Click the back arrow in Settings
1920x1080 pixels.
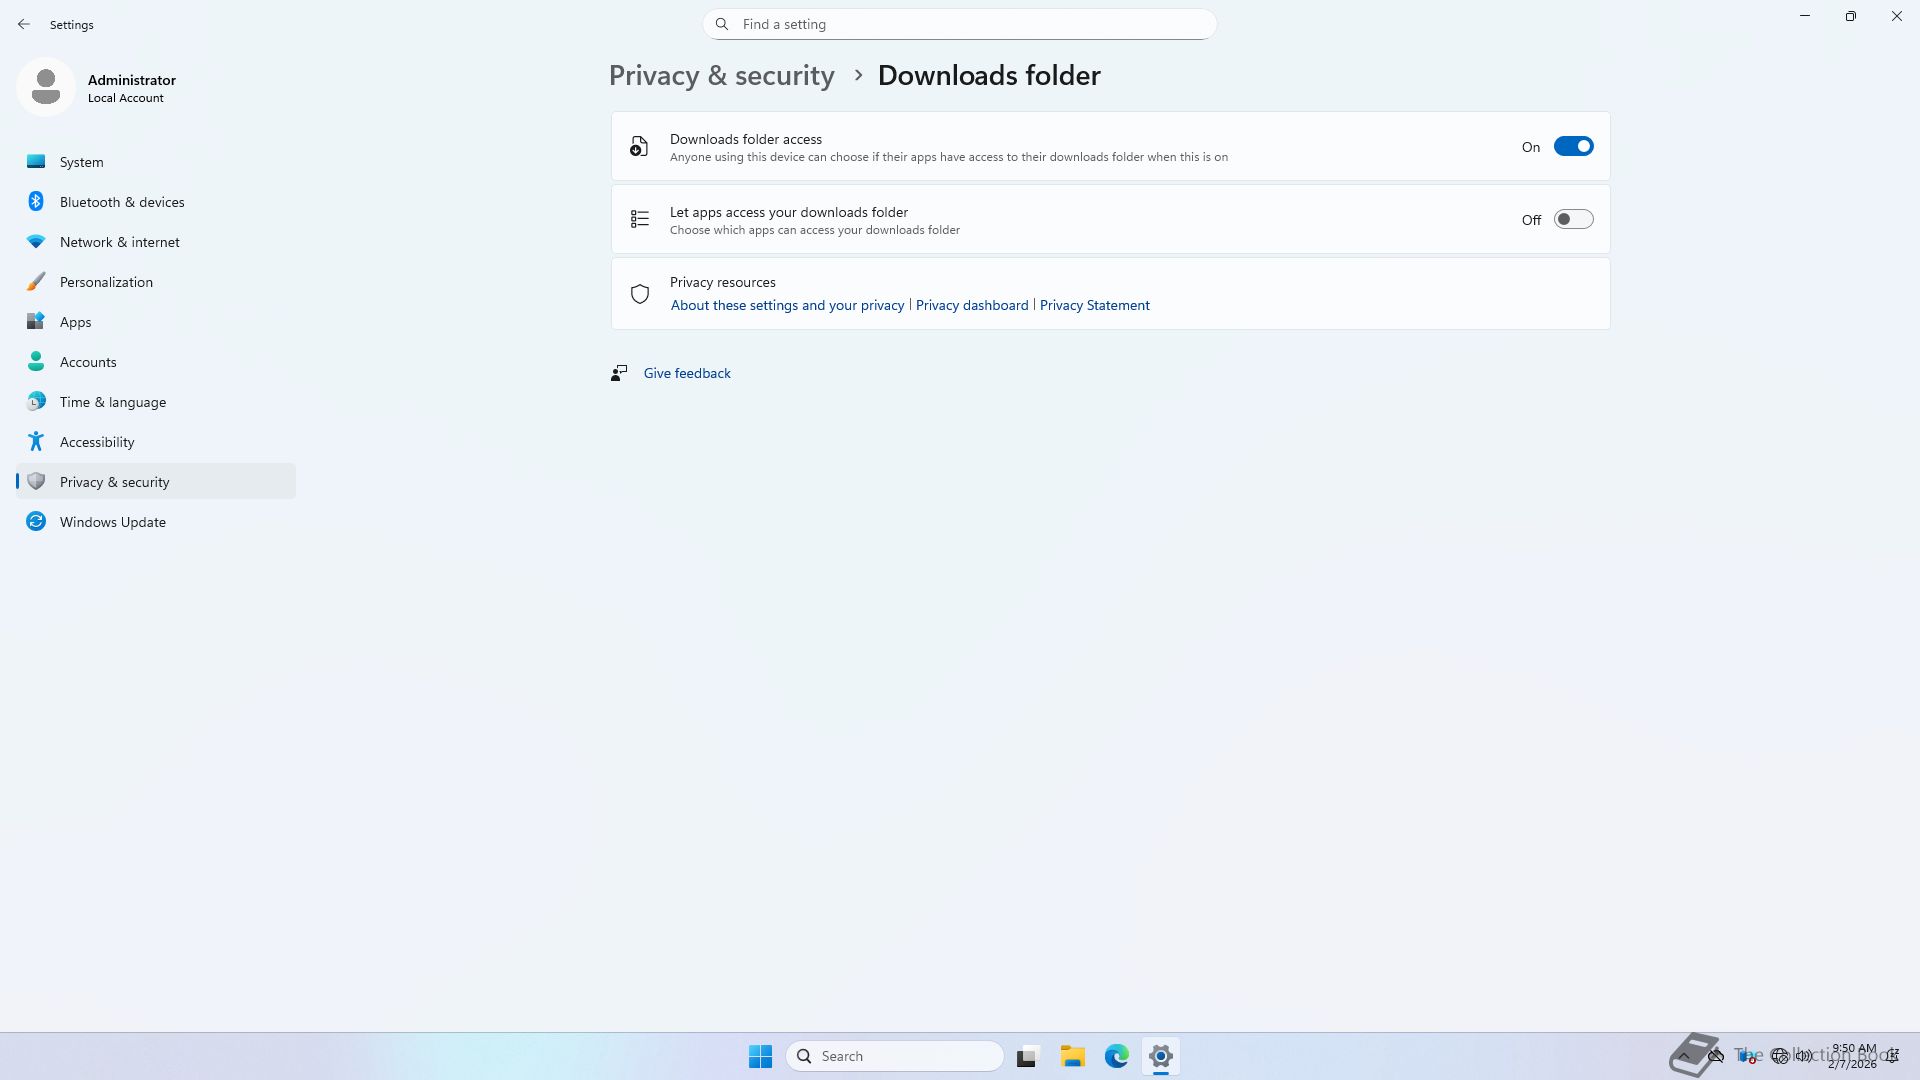pyautogui.click(x=24, y=24)
